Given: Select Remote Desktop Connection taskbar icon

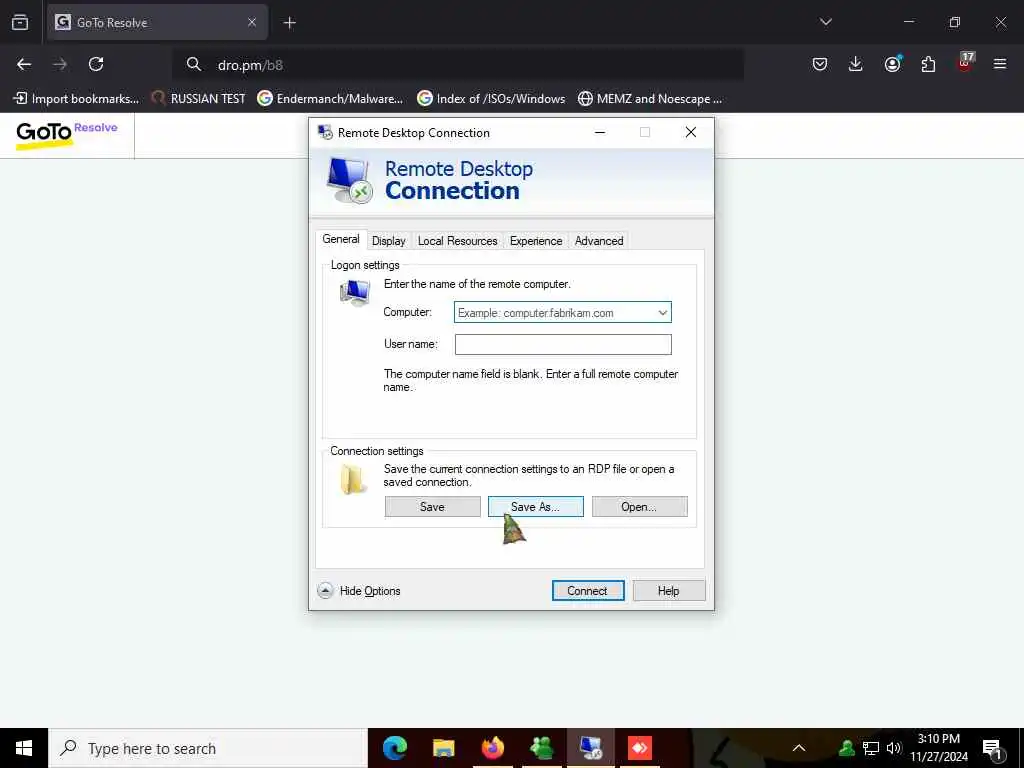Looking at the screenshot, I should [x=591, y=748].
